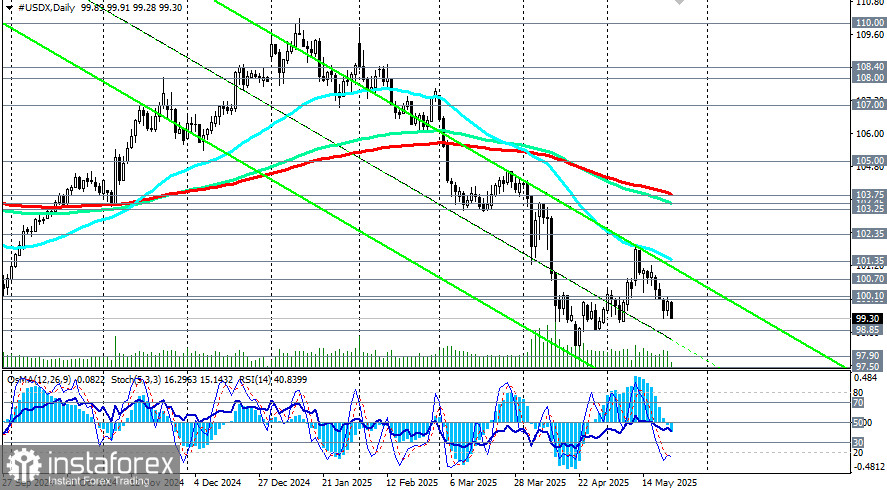Screen dimensions: 887x490
Task: Click the 0.484 oscillator scale value
Action: pos(868,378)
